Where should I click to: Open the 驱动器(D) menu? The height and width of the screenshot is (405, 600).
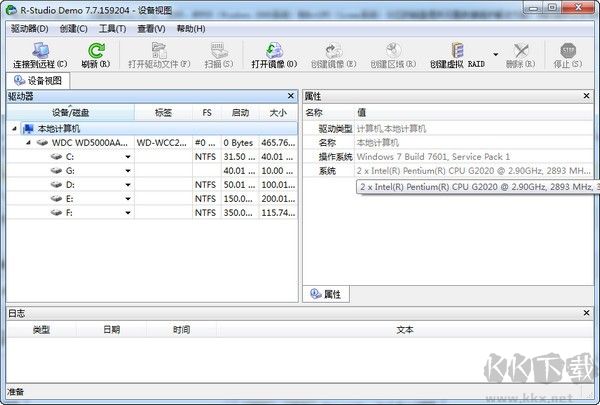tap(29, 29)
